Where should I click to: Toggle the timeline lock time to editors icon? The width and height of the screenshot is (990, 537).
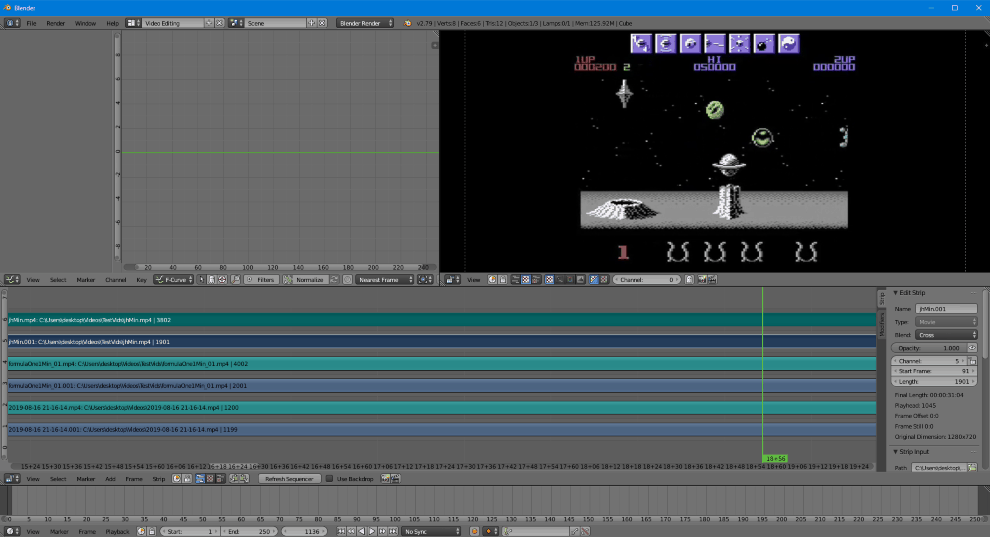[152, 531]
